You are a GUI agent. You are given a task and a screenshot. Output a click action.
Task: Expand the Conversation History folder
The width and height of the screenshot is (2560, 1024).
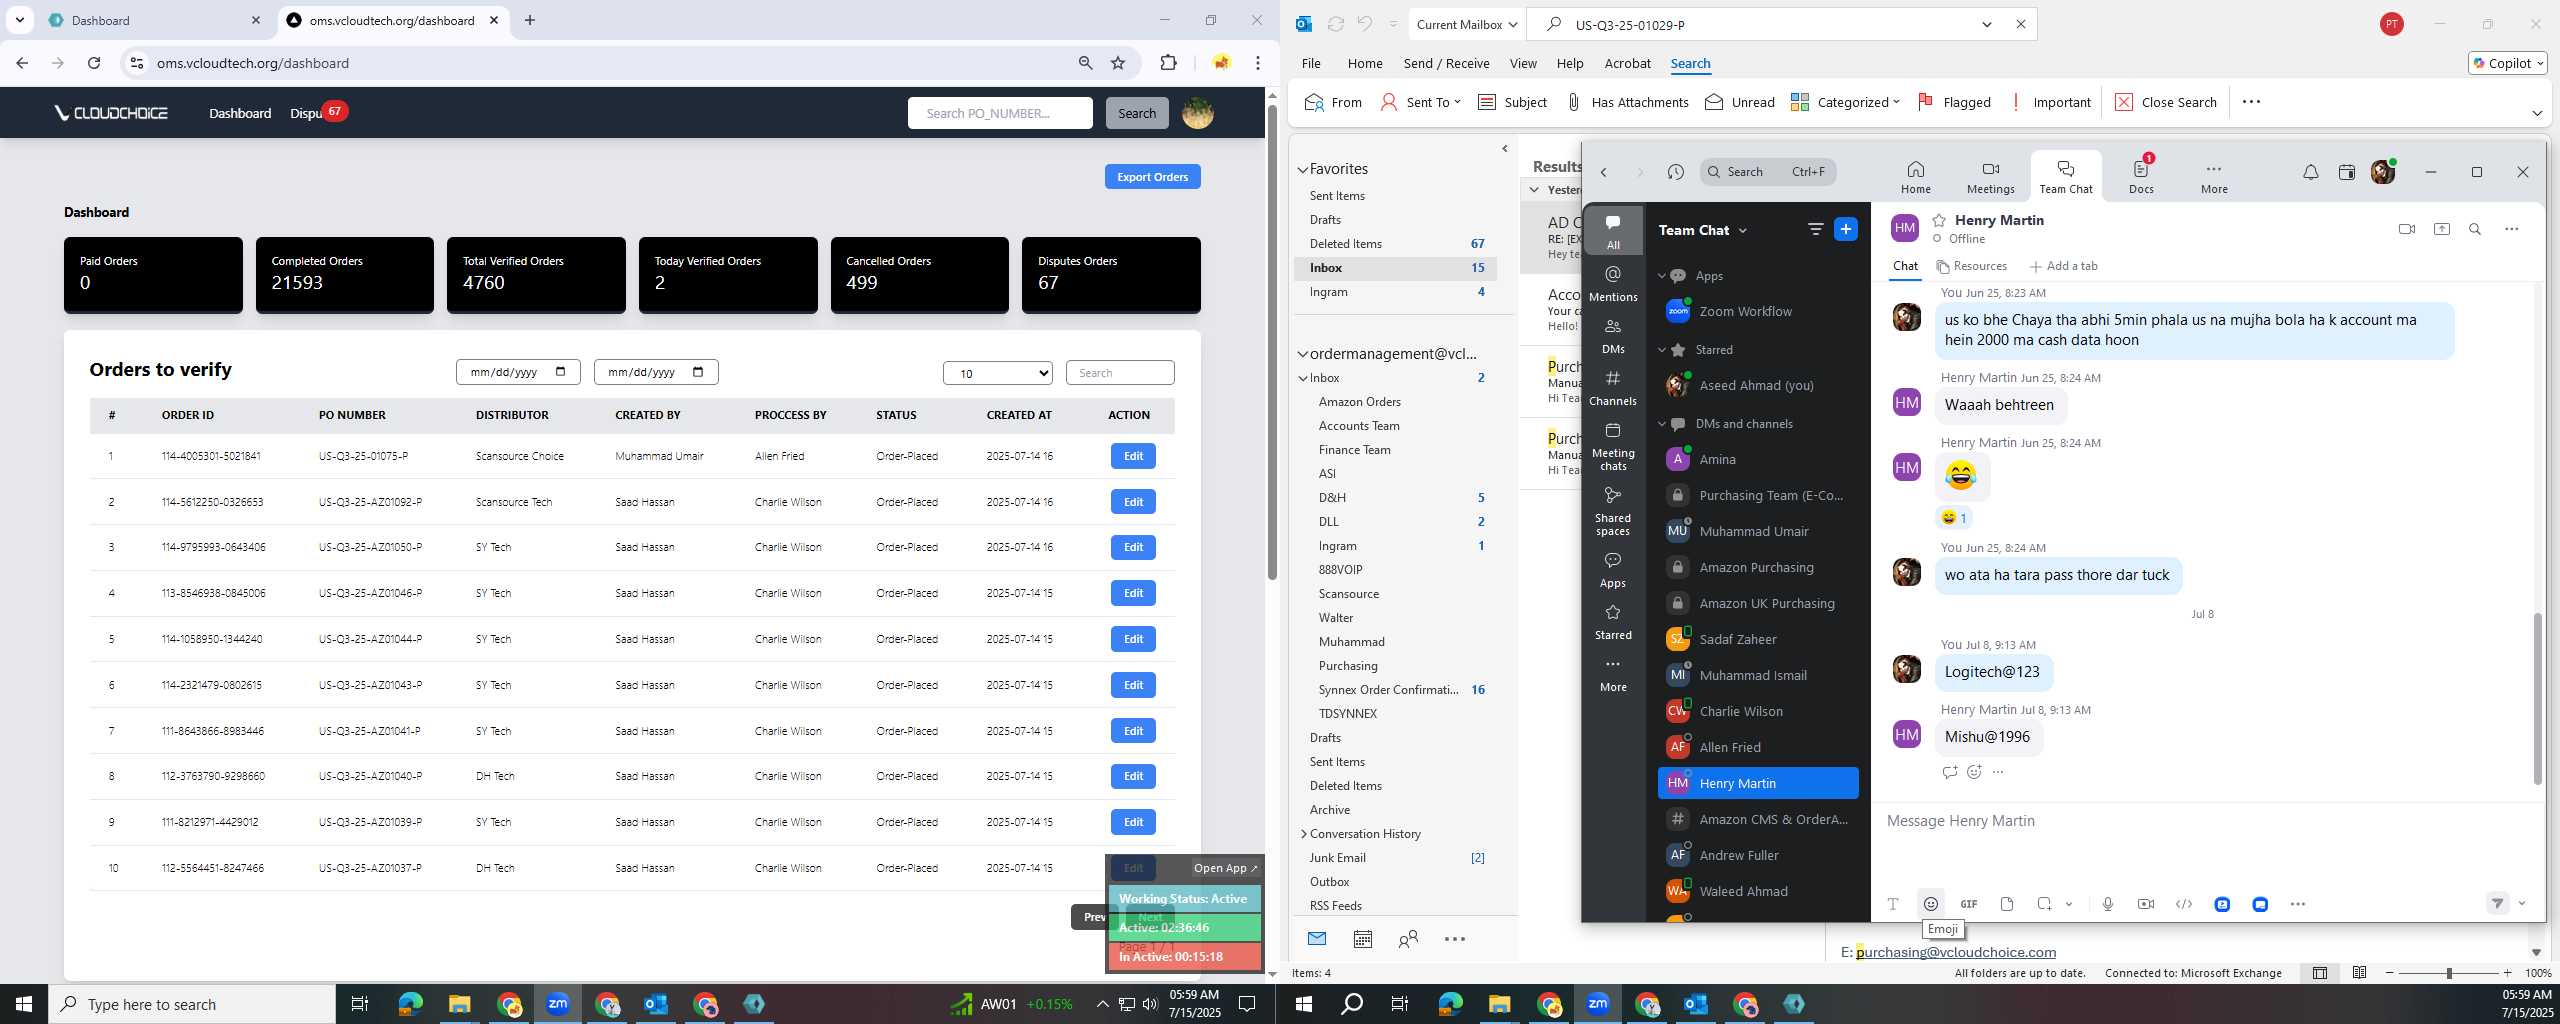click(x=1303, y=834)
